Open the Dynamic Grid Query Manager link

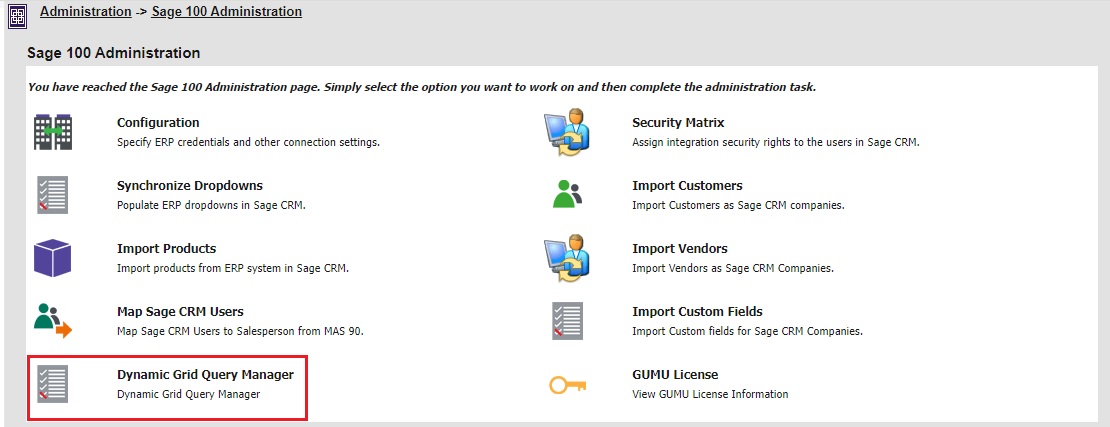coord(205,375)
